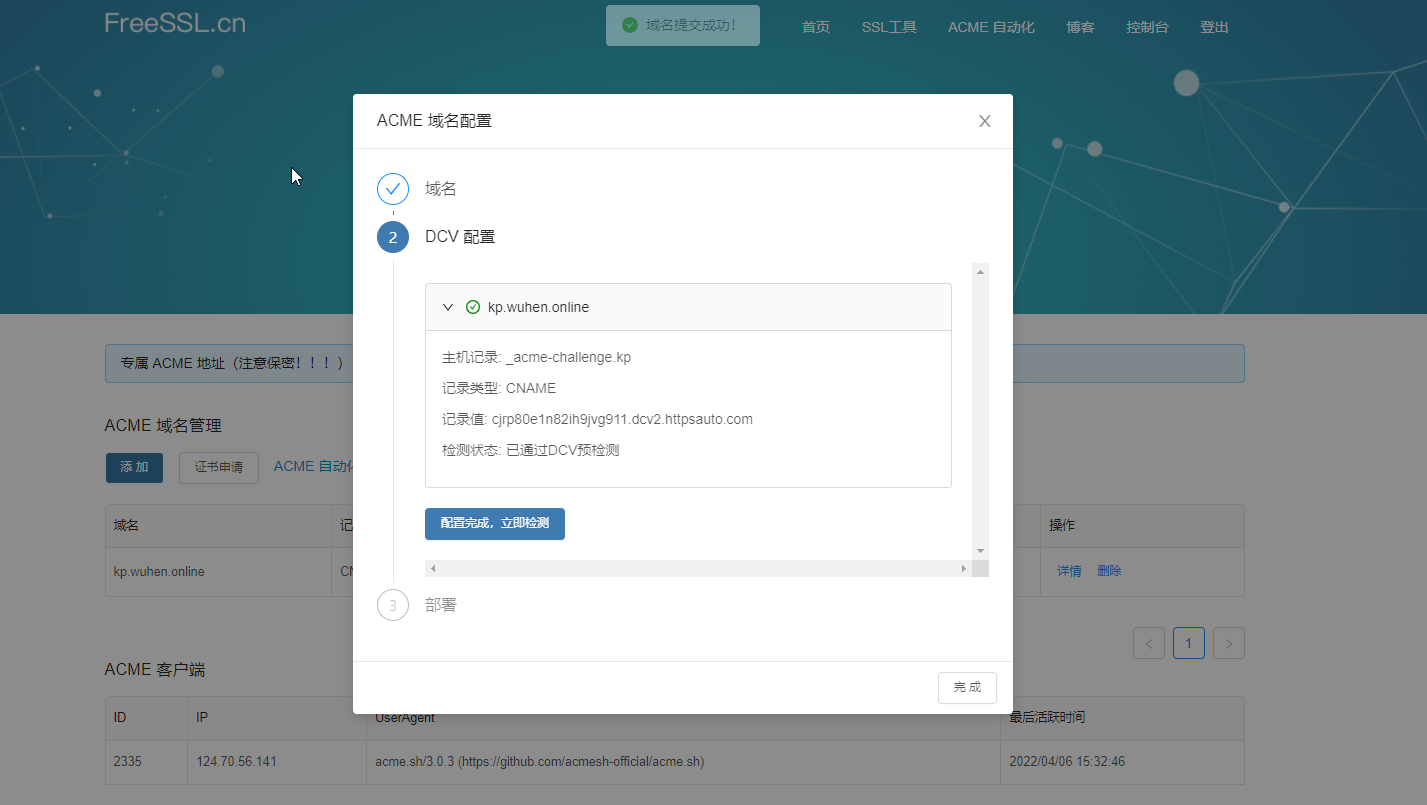Click the FreeSSL.cn logo
The image size is (1427, 805).
tap(175, 23)
